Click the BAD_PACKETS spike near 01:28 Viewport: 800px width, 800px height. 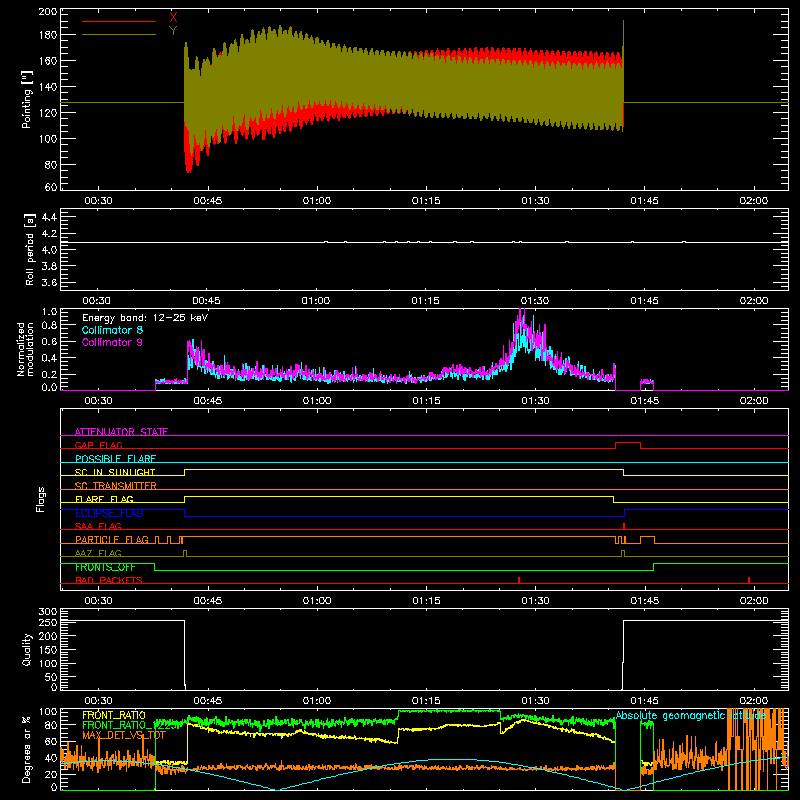tap(519, 580)
